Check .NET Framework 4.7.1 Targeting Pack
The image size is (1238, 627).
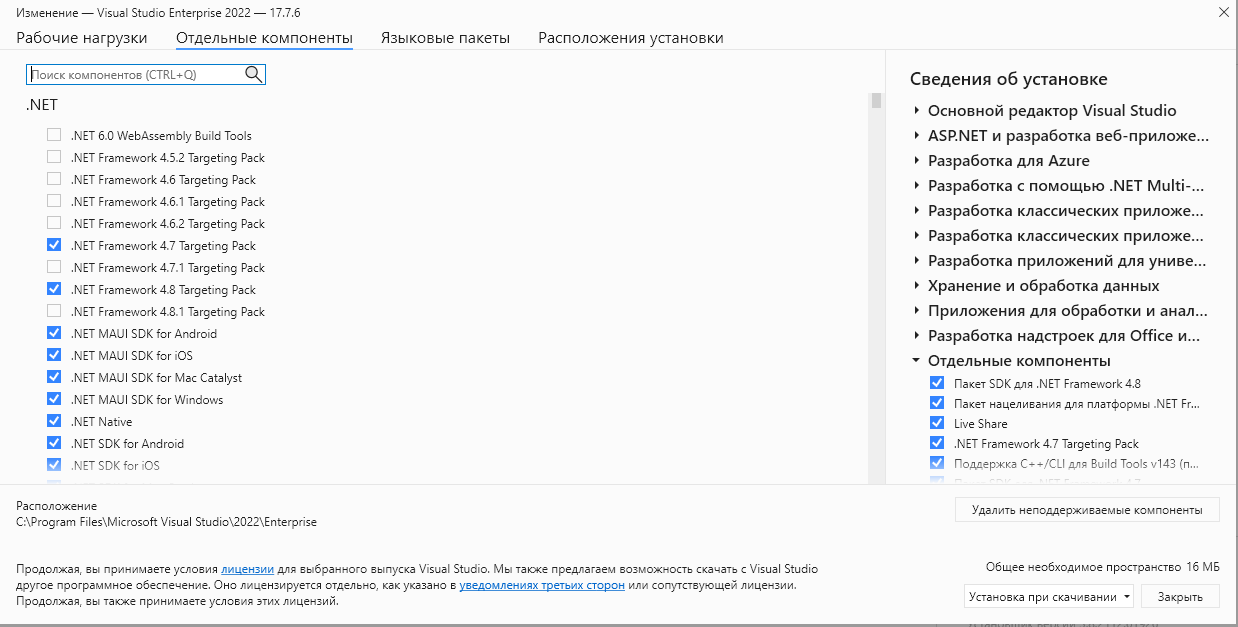pos(54,267)
